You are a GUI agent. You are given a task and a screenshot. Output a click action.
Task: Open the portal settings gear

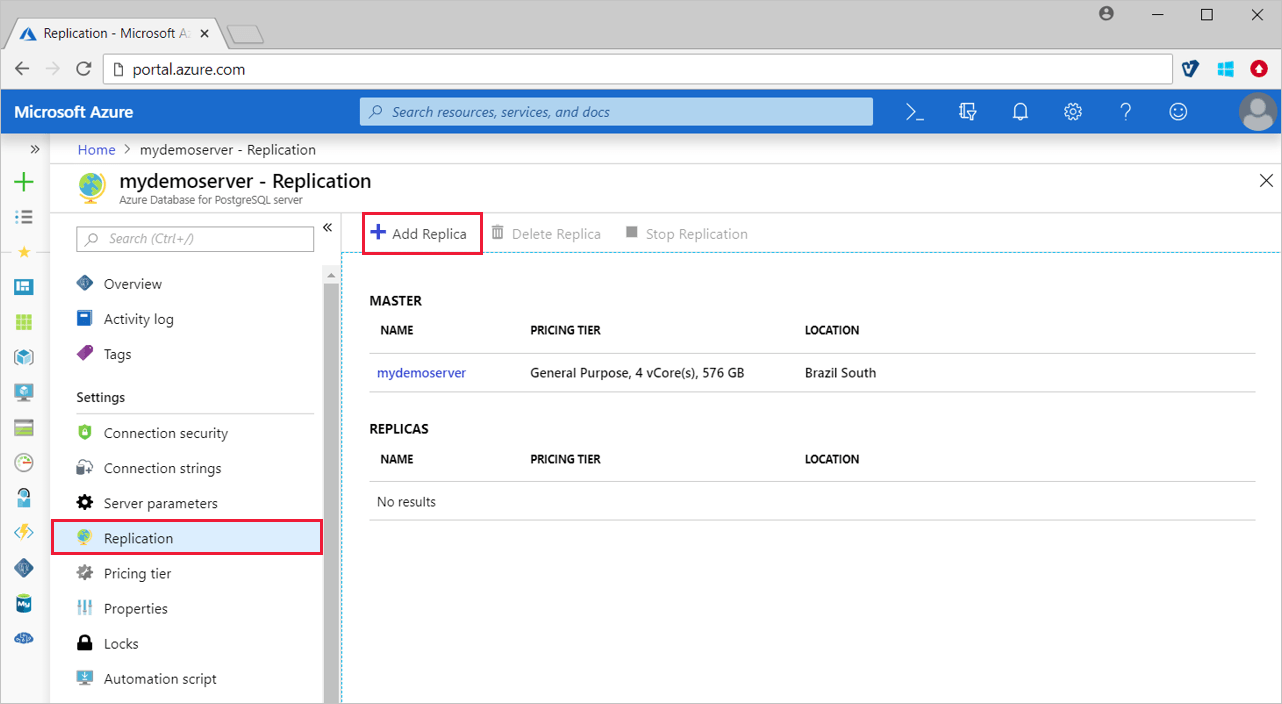click(x=1072, y=111)
